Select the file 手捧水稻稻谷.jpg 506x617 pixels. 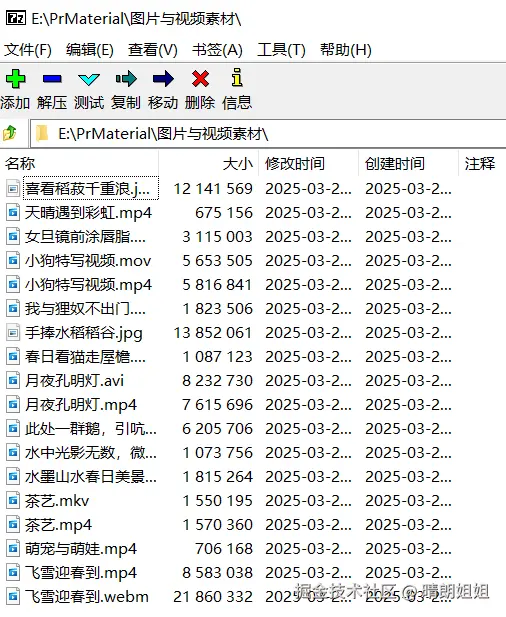[x=83, y=333]
